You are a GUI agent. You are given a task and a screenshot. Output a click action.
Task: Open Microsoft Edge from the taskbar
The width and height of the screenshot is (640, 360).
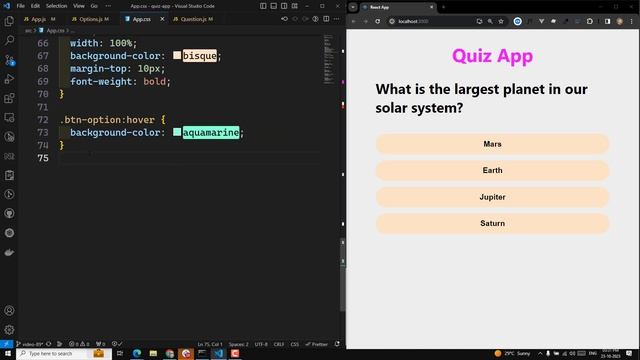click(x=137, y=353)
